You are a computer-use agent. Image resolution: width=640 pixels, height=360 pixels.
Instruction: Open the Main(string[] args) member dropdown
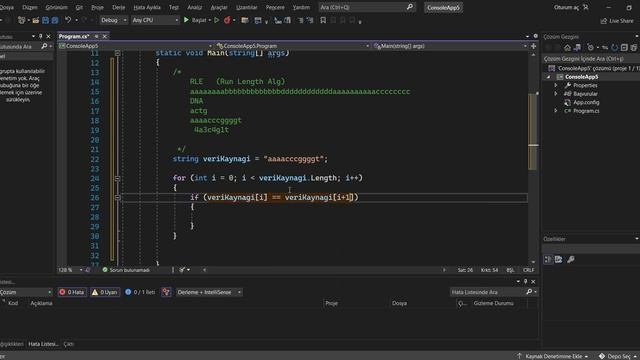tap(450, 46)
